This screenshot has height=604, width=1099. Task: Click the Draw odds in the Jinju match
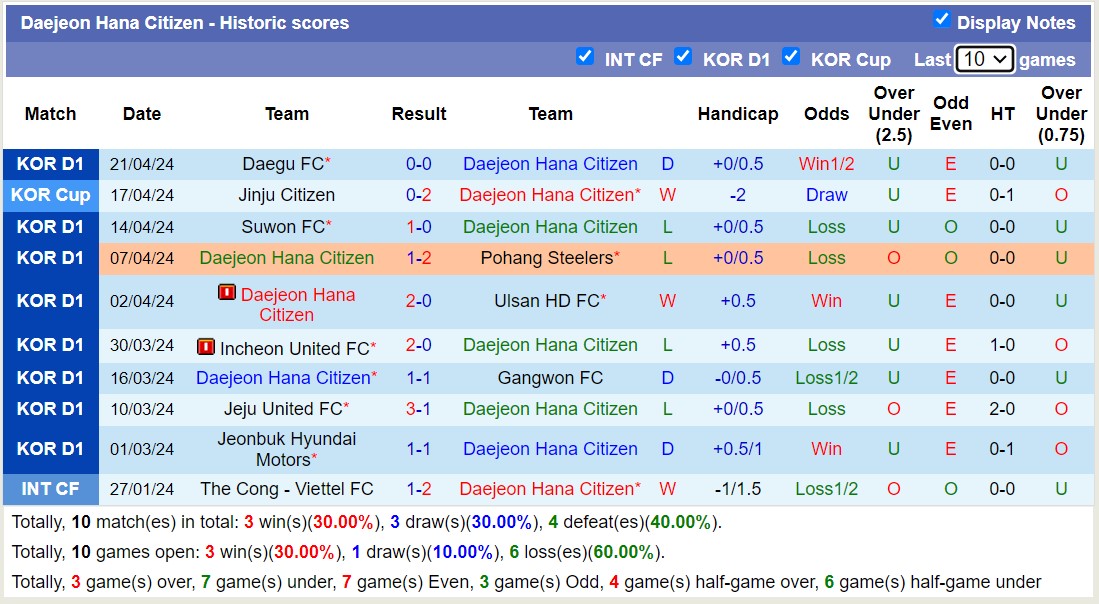pyautogui.click(x=826, y=195)
